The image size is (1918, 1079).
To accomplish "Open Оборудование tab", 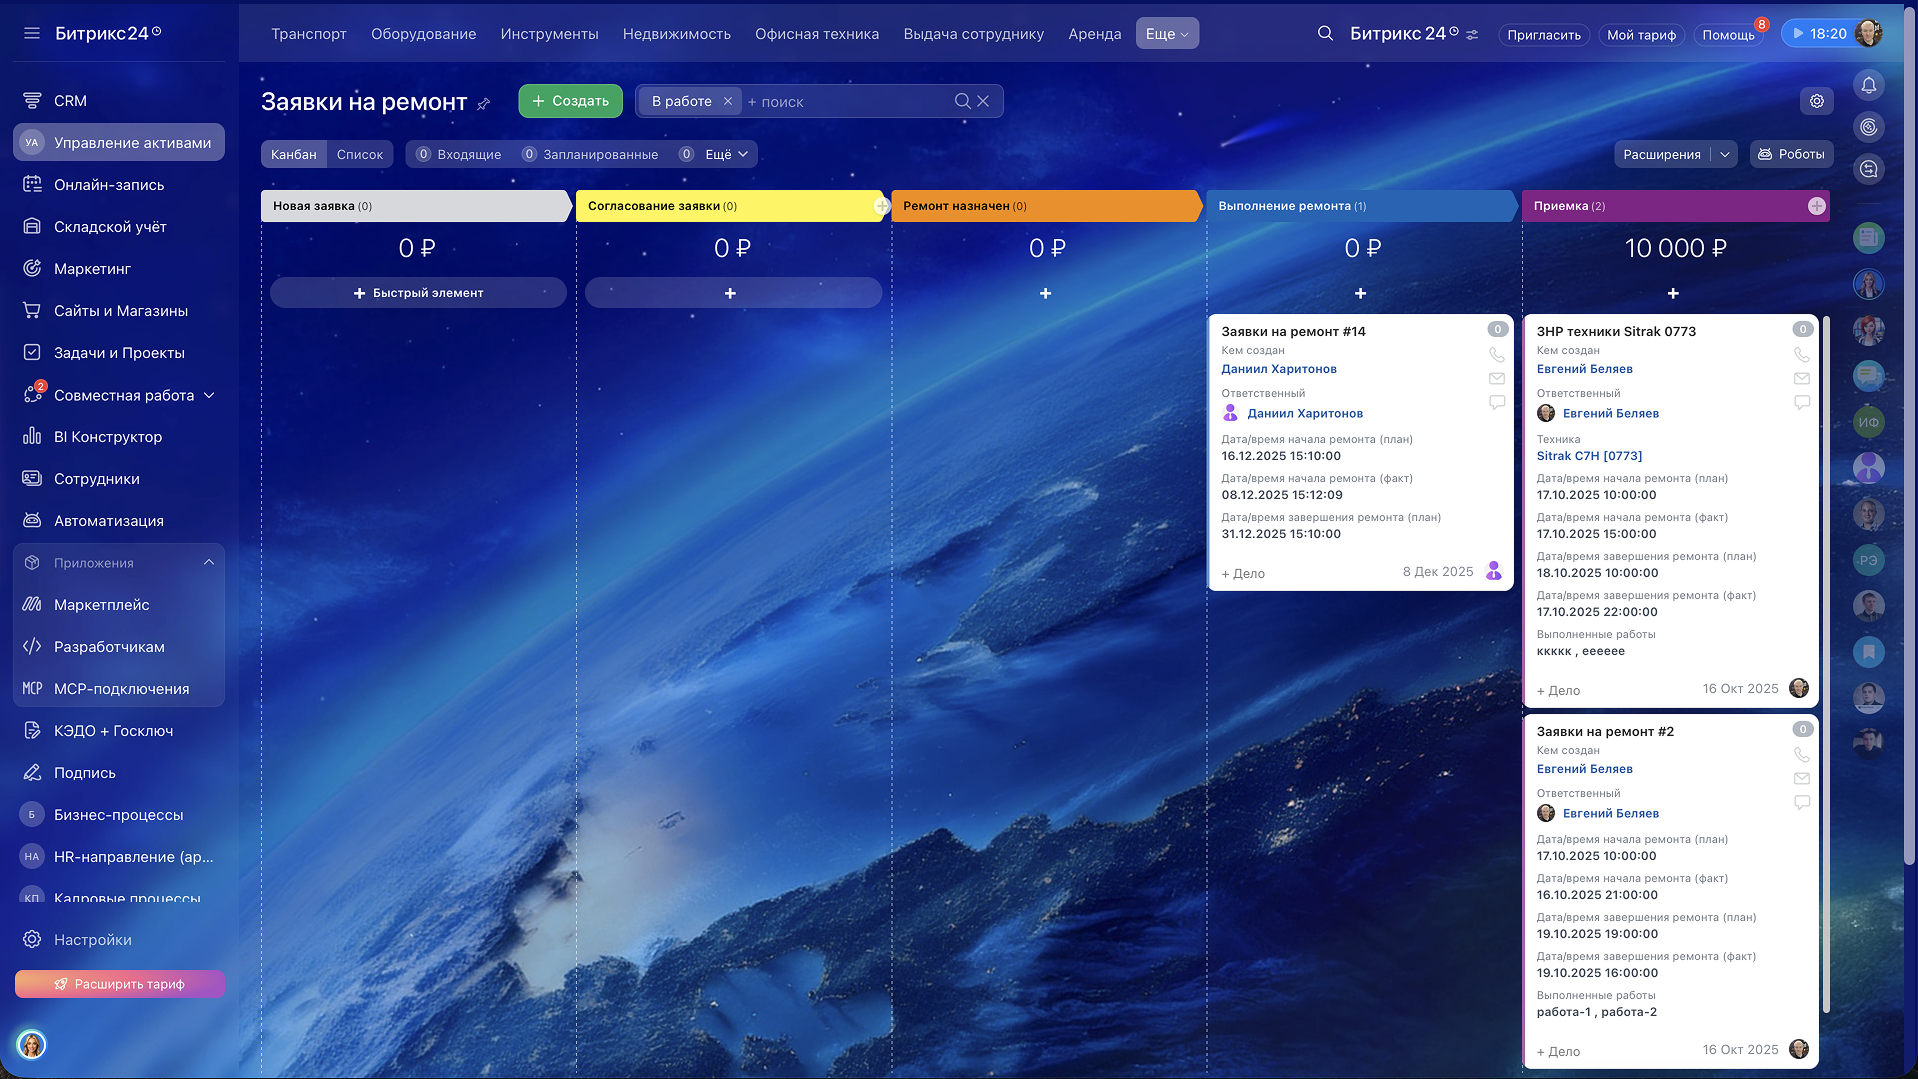I will click(424, 34).
